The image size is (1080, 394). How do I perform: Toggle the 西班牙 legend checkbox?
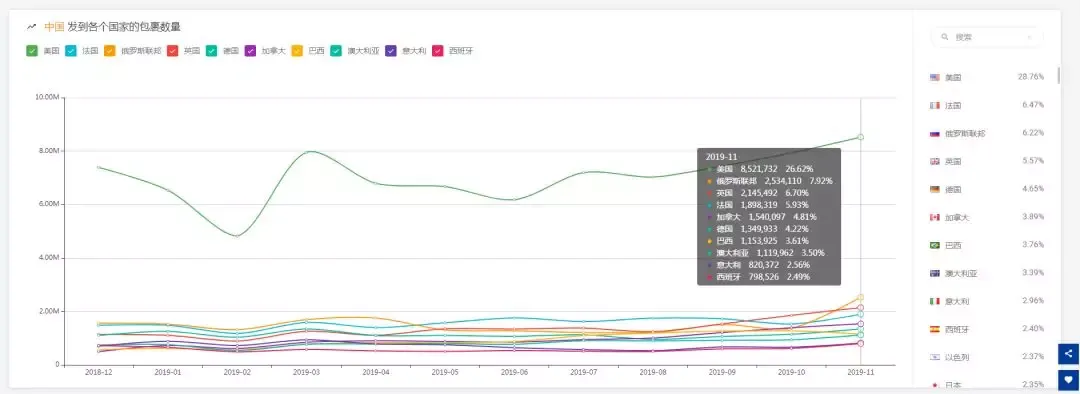pyautogui.click(x=437, y=50)
